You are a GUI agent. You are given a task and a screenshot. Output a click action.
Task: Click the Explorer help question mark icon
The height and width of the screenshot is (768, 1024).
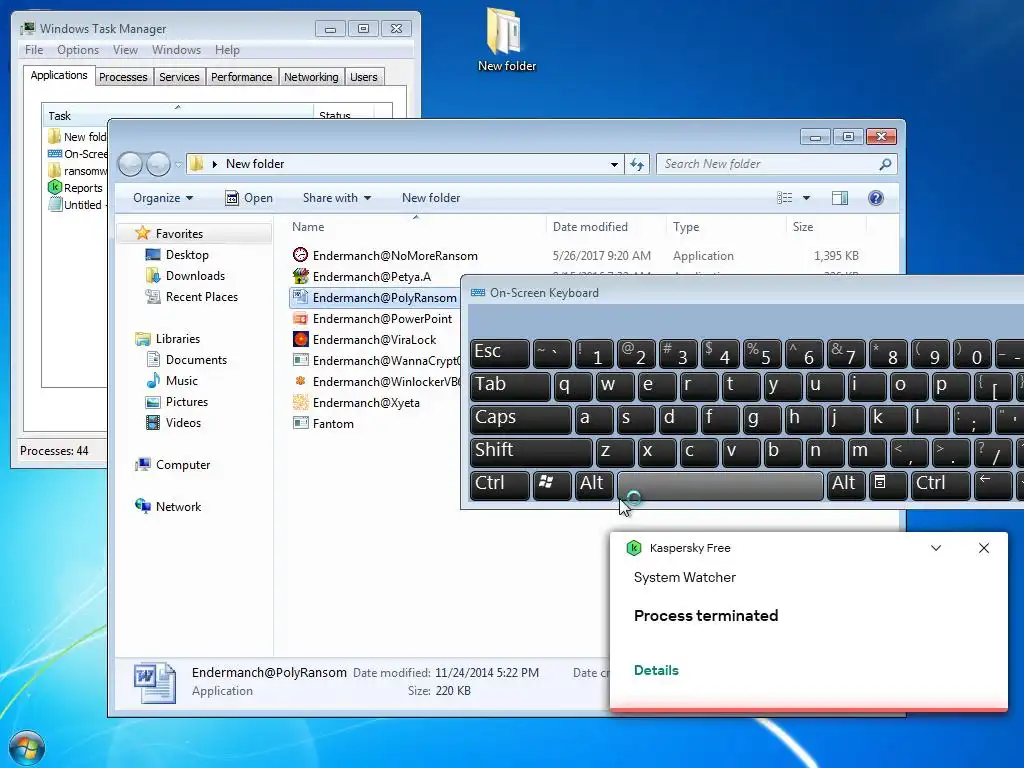[876, 198]
